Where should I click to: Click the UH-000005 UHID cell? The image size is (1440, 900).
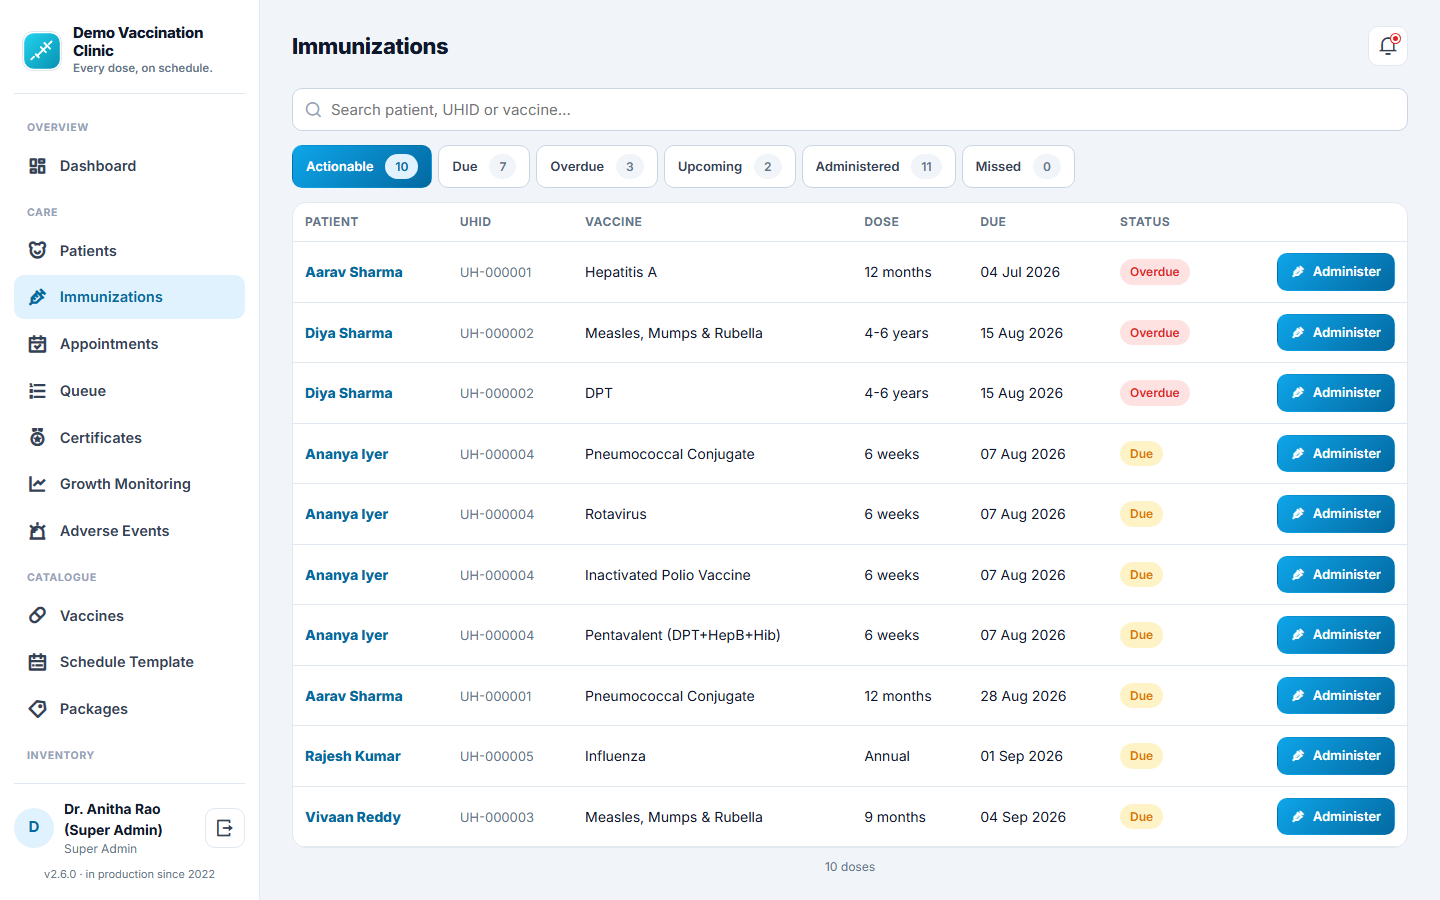click(x=497, y=756)
